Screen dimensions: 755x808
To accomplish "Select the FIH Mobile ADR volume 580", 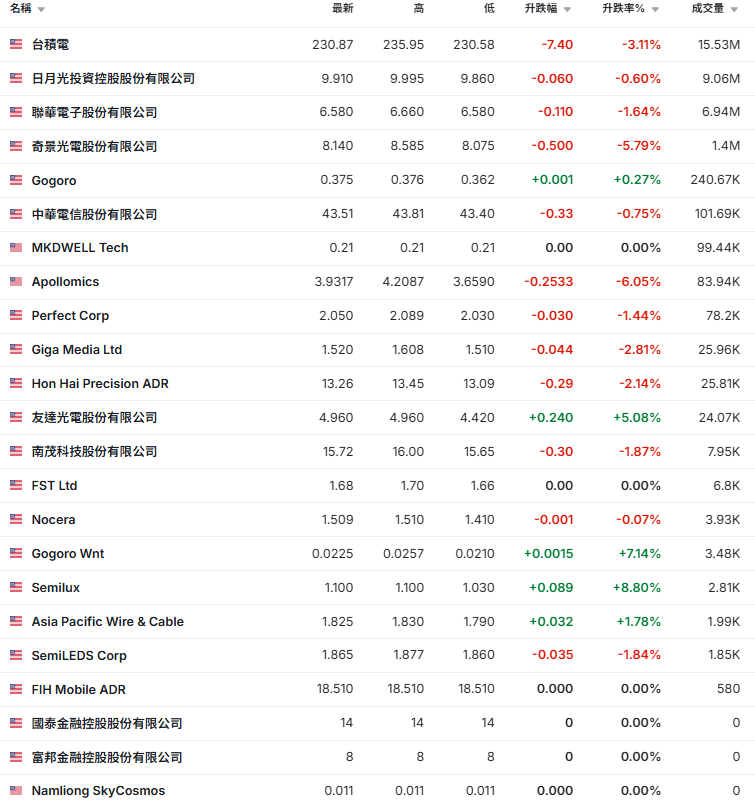I will click(728, 689).
